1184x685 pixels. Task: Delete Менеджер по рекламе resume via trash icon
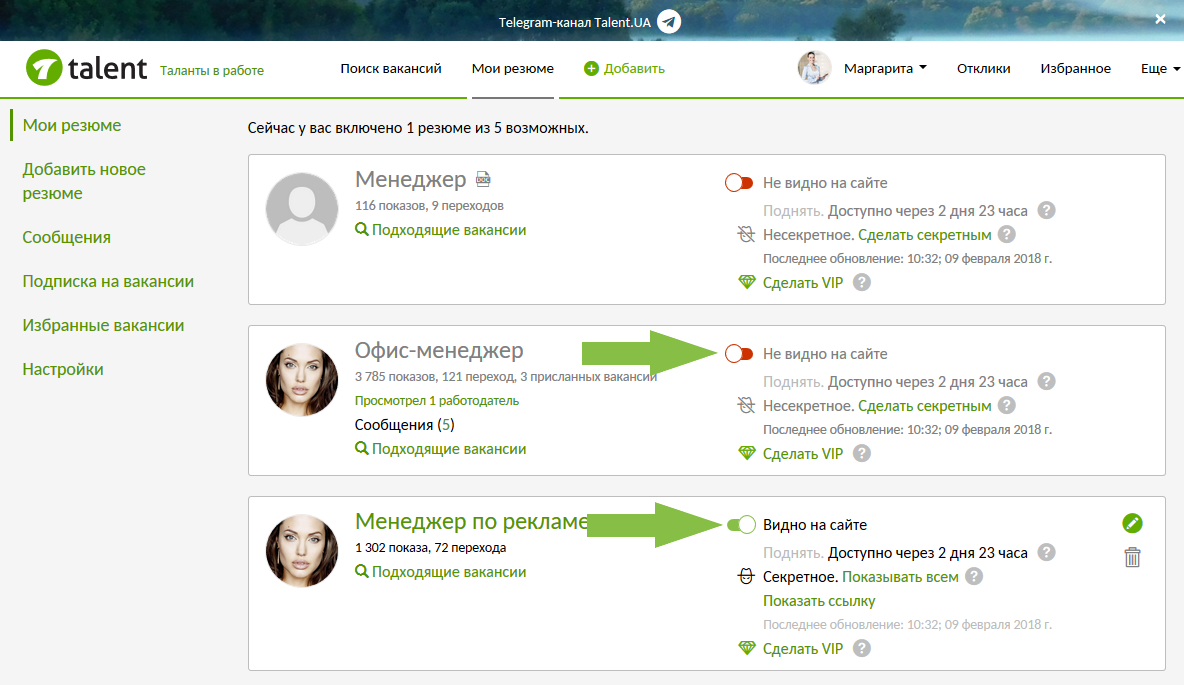[1132, 557]
